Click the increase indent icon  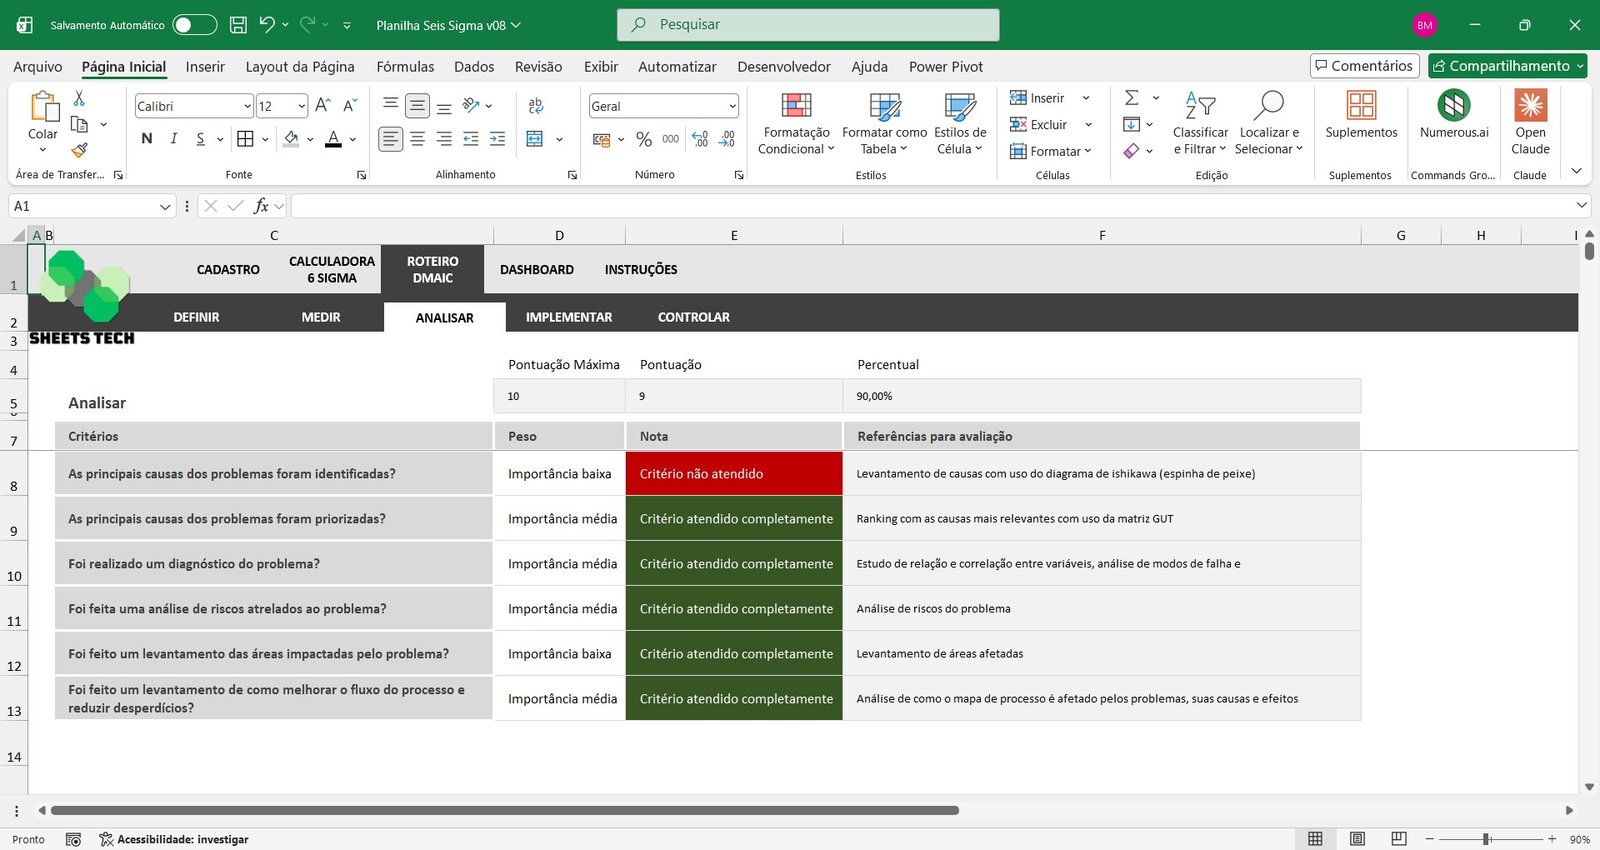[497, 139]
